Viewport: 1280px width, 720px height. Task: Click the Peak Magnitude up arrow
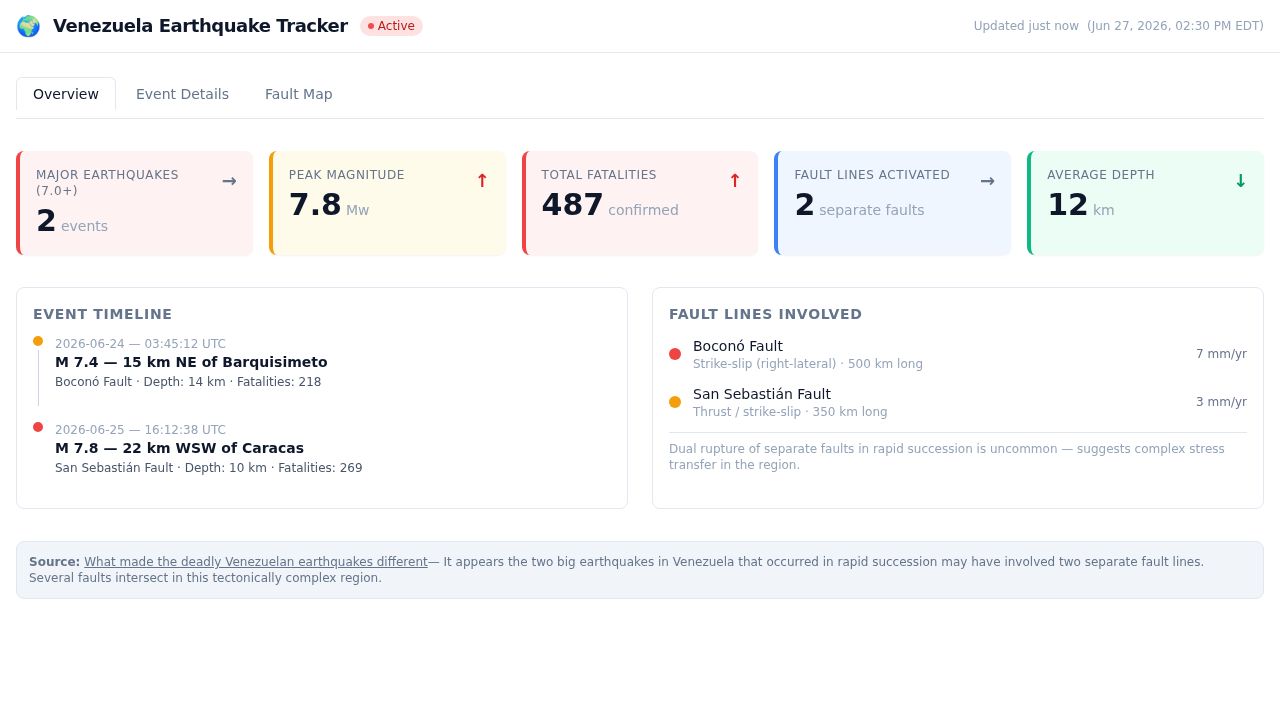click(482, 181)
